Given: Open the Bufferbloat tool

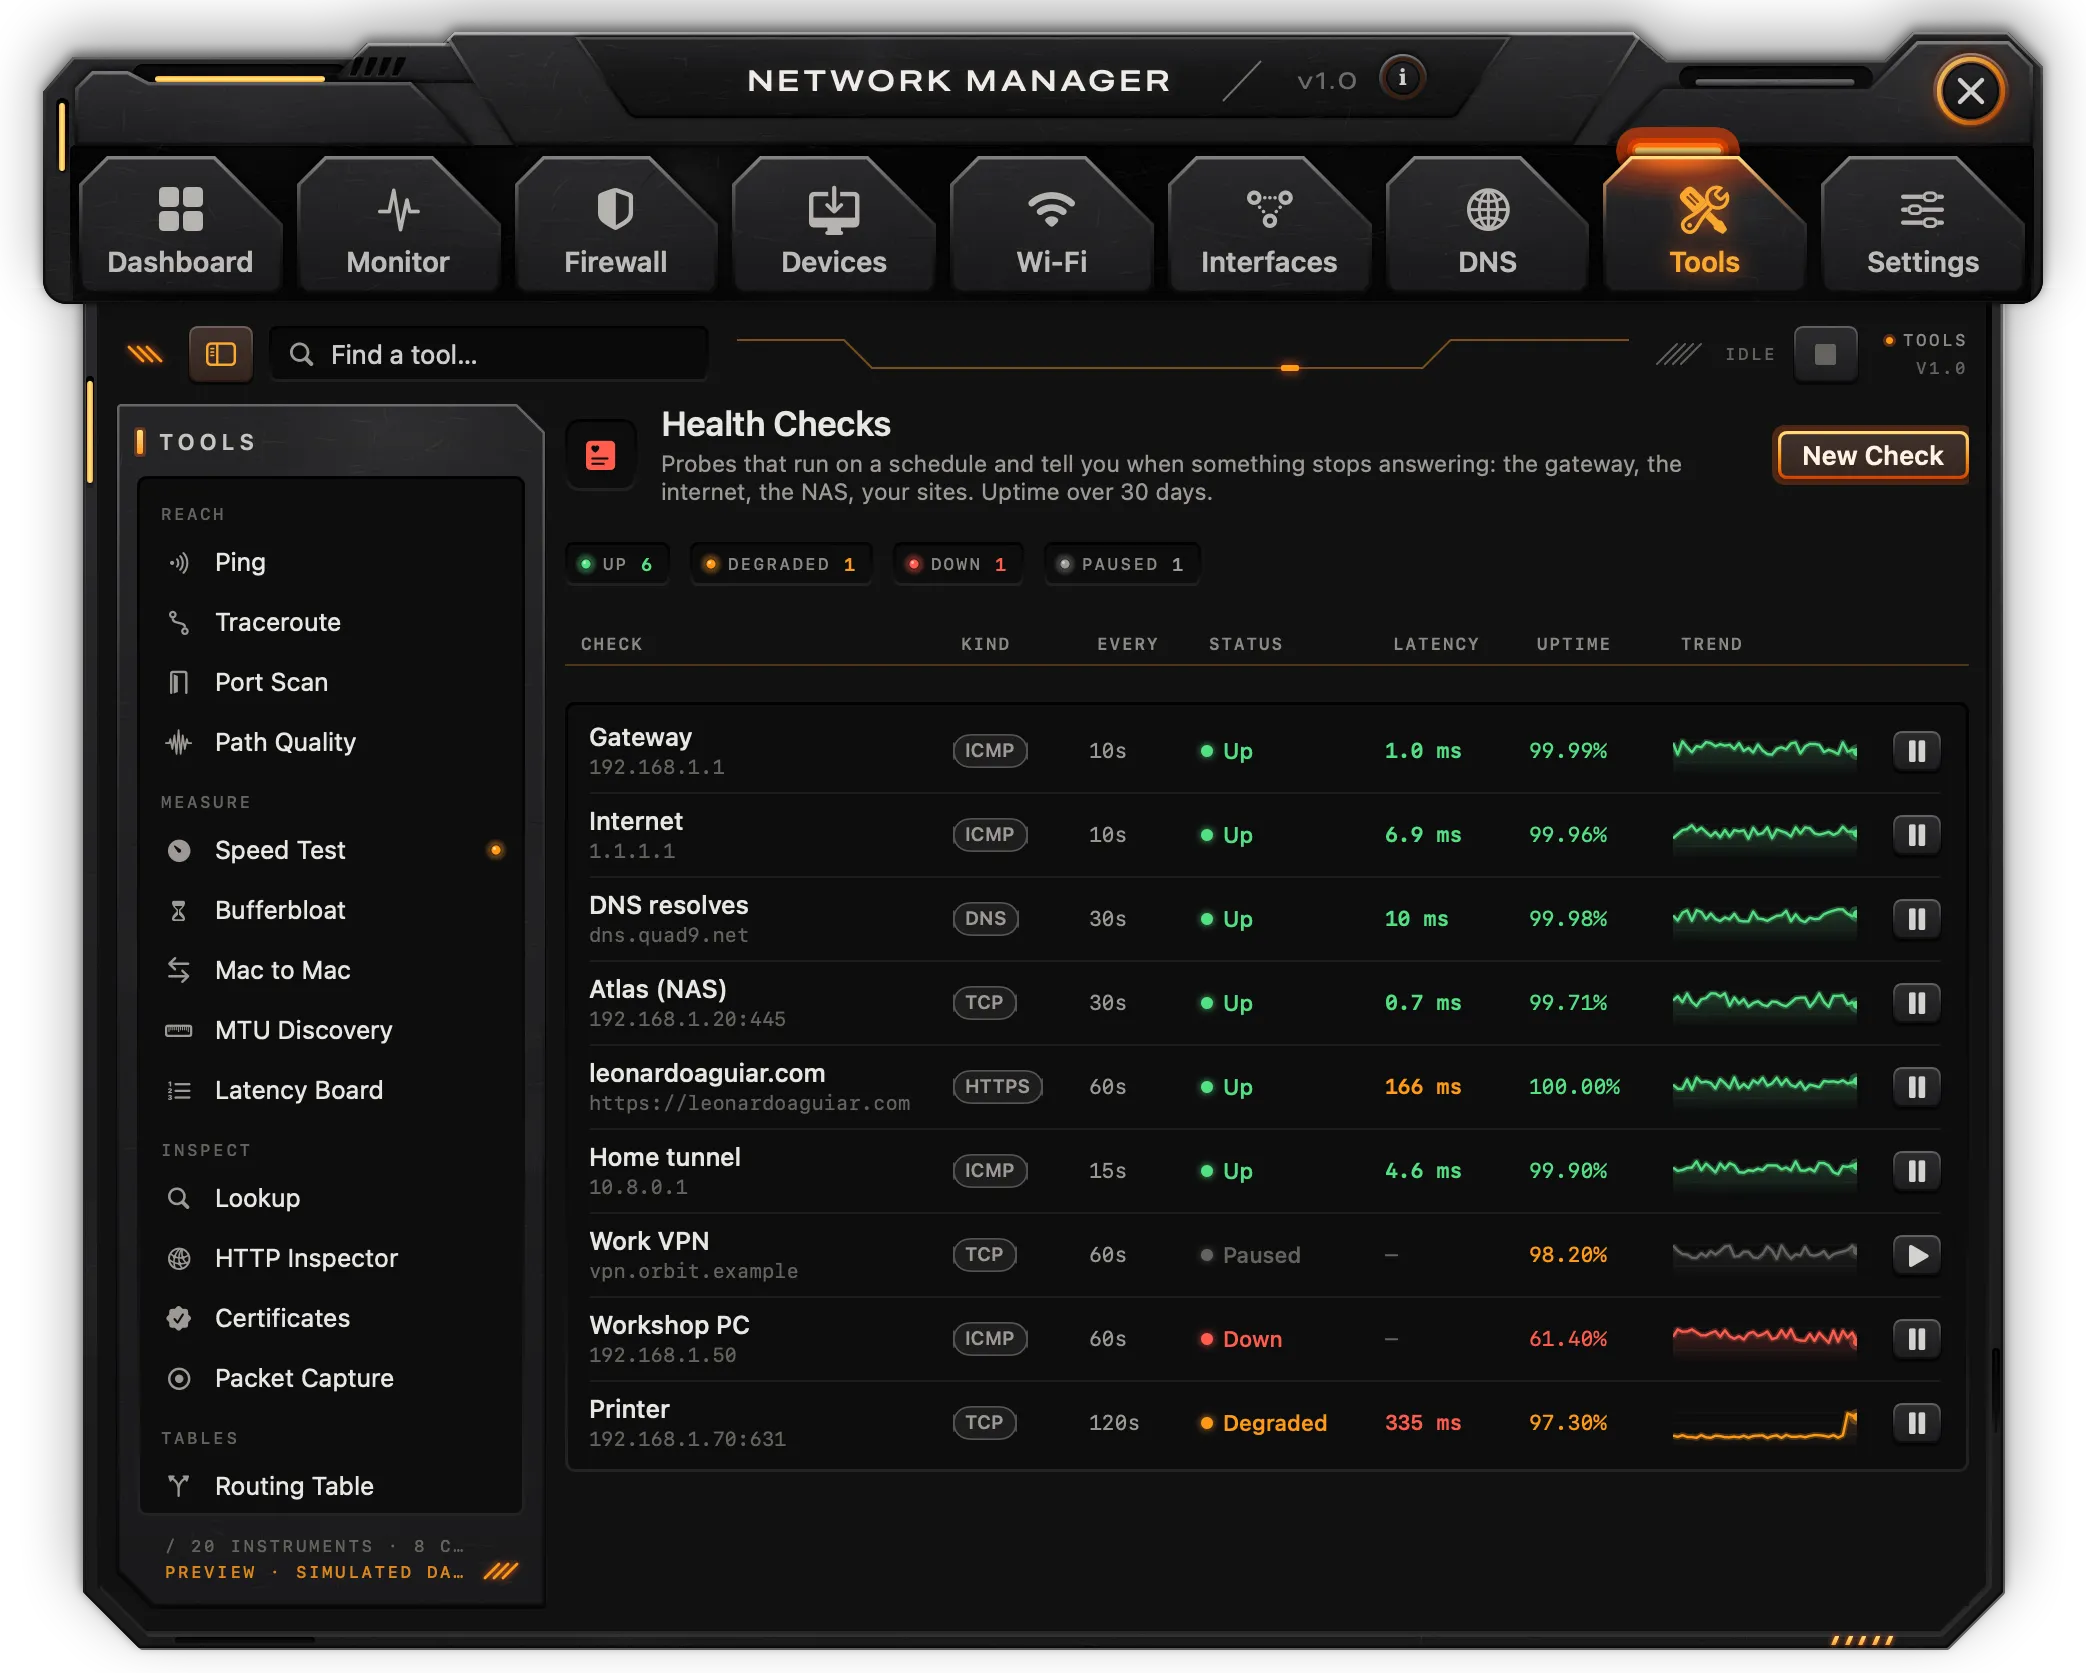Looking at the screenshot, I should pos(332,910).
